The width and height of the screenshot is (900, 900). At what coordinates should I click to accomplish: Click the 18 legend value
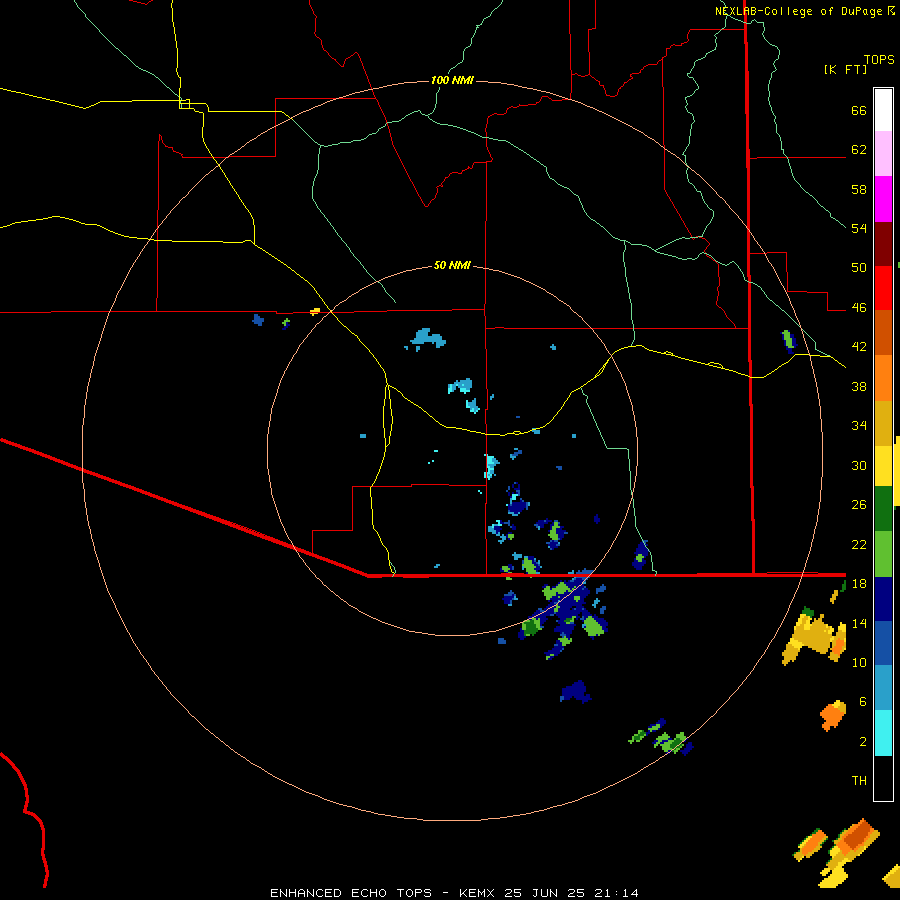pyautogui.click(x=859, y=584)
